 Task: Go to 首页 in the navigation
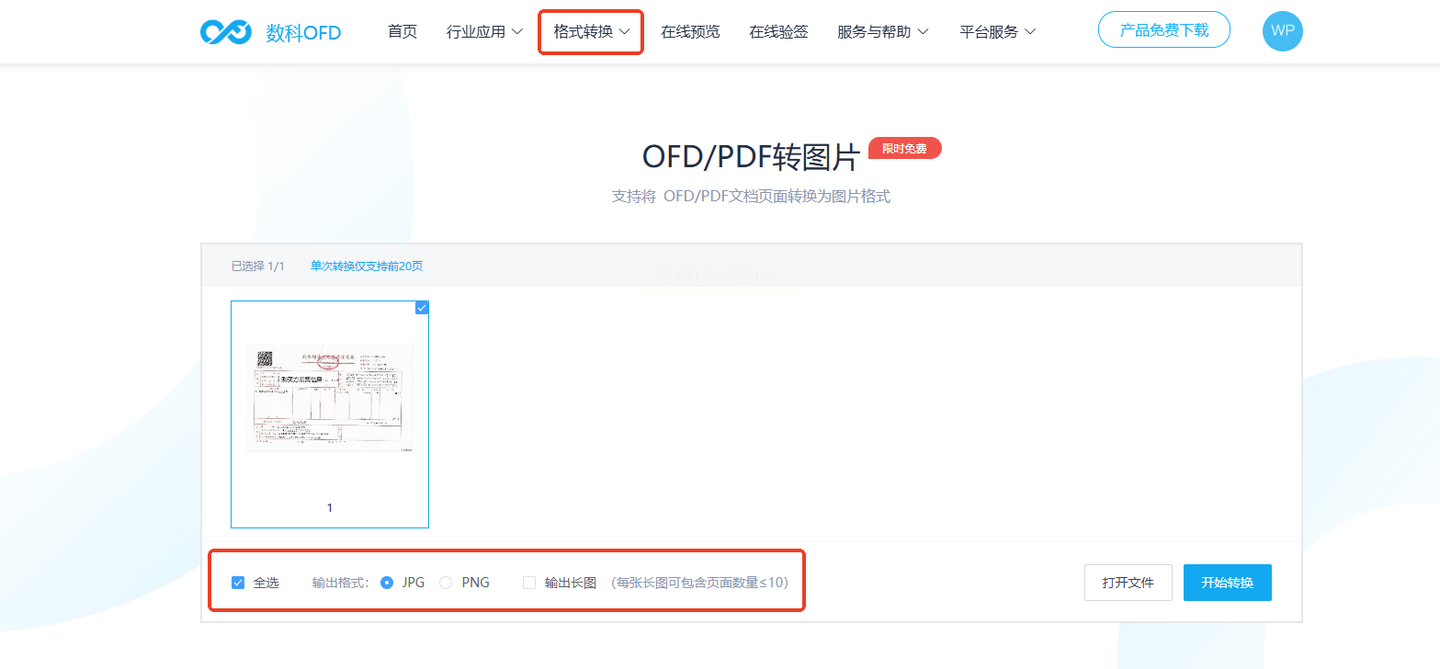tap(402, 32)
